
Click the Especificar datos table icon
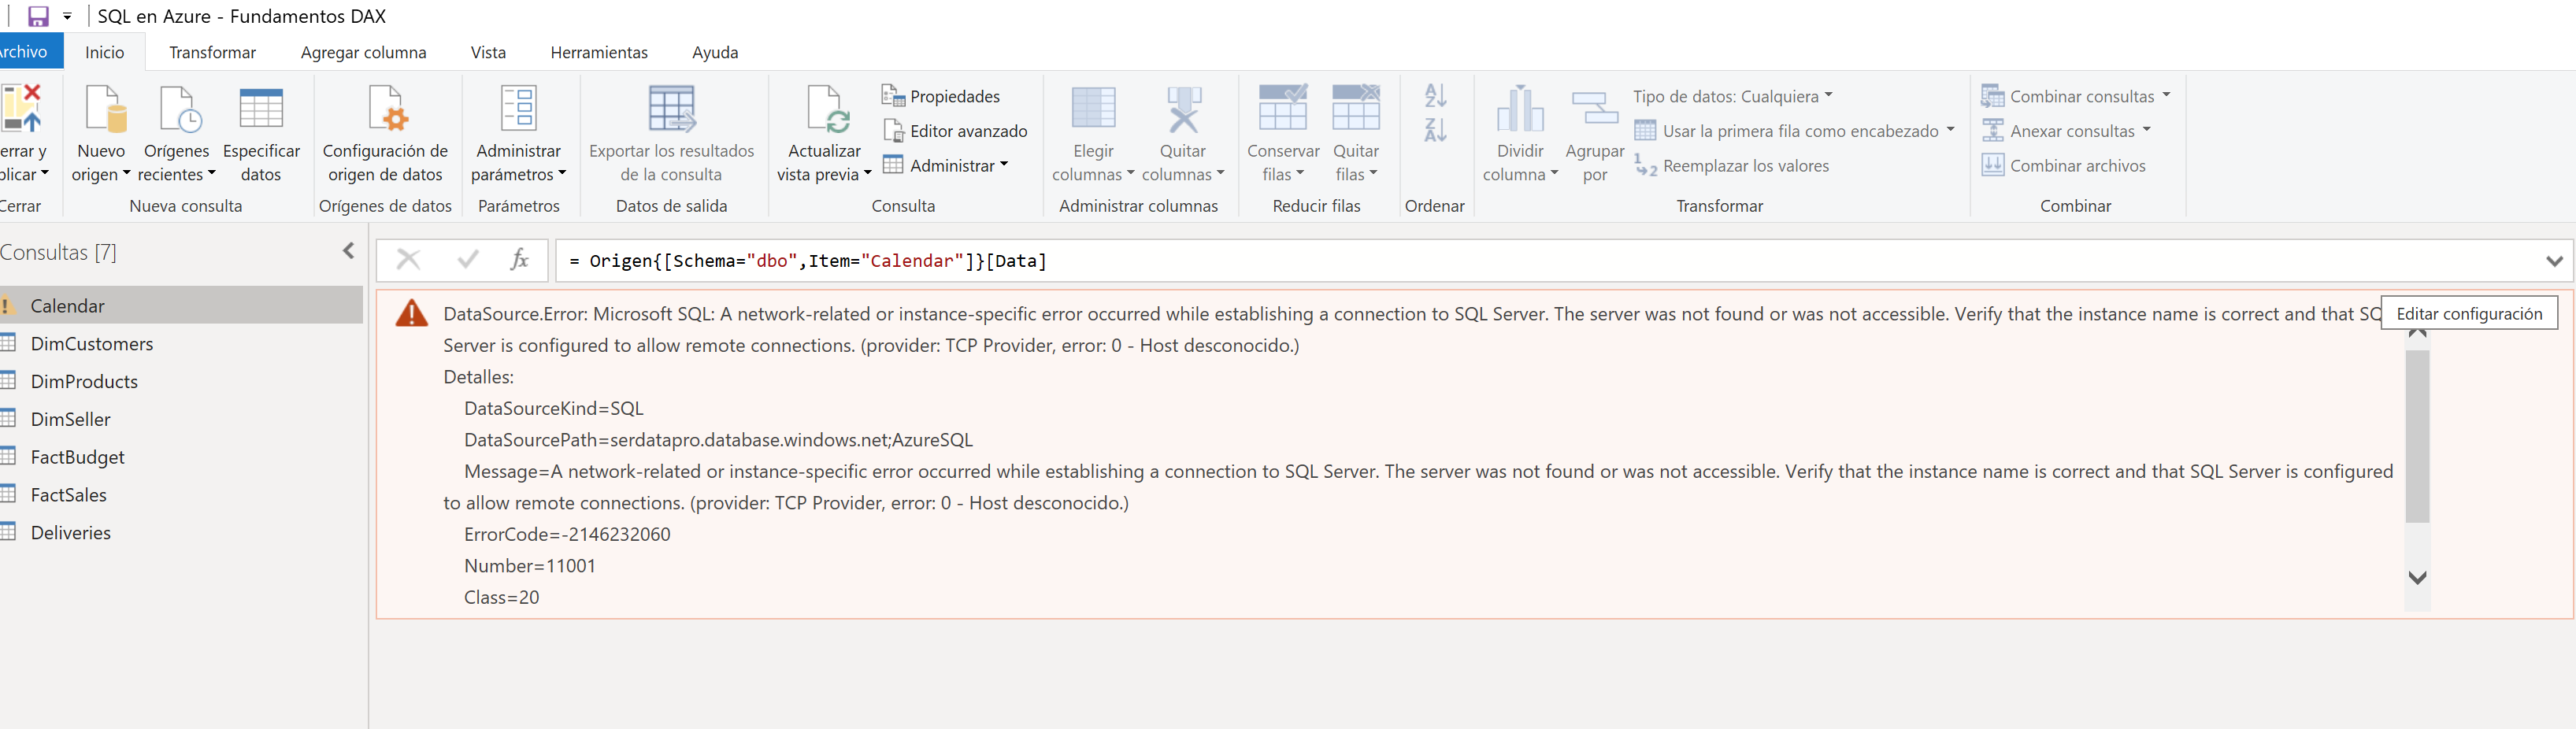[x=261, y=109]
